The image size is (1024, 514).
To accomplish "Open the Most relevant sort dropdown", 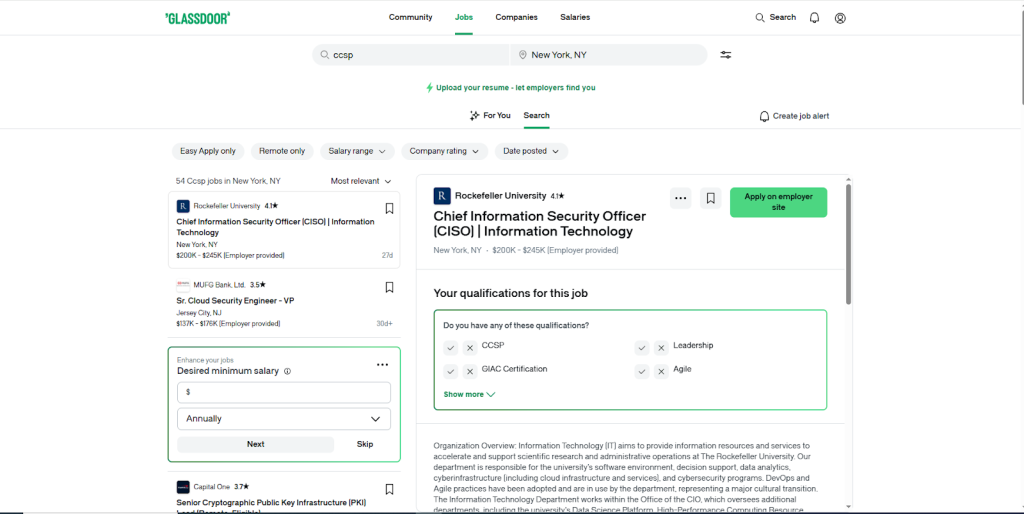I will coord(360,181).
